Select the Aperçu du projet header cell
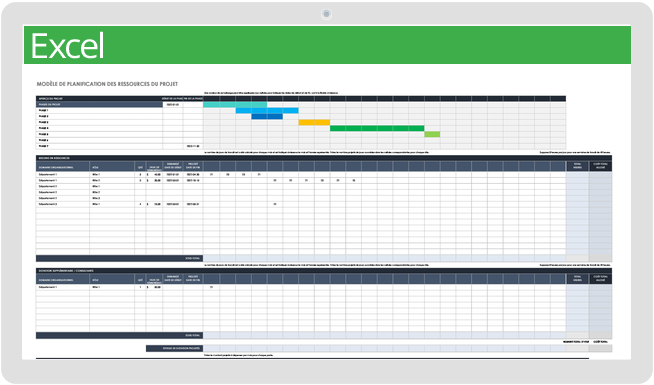 coord(99,99)
